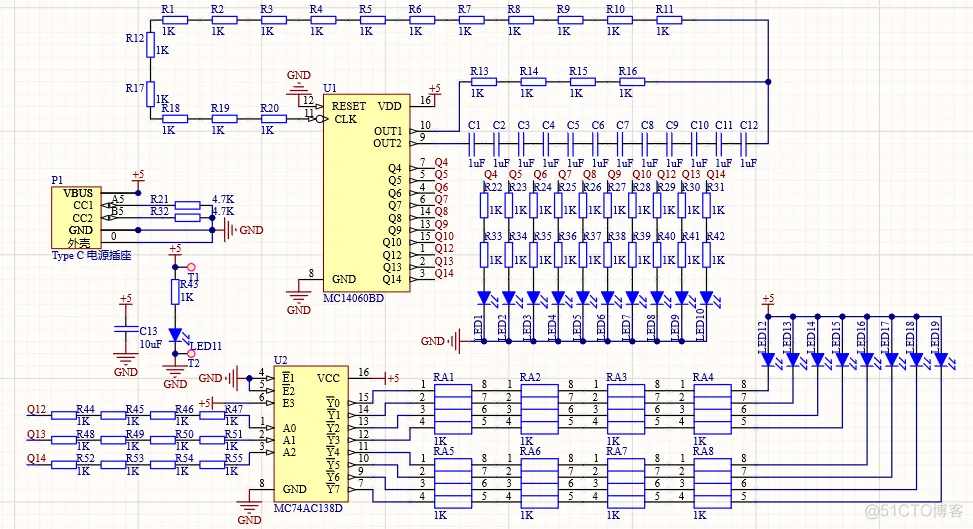The width and height of the screenshot is (973, 529).
Task: Select the +5 power port at VDD pin 16
Action: 434,91
